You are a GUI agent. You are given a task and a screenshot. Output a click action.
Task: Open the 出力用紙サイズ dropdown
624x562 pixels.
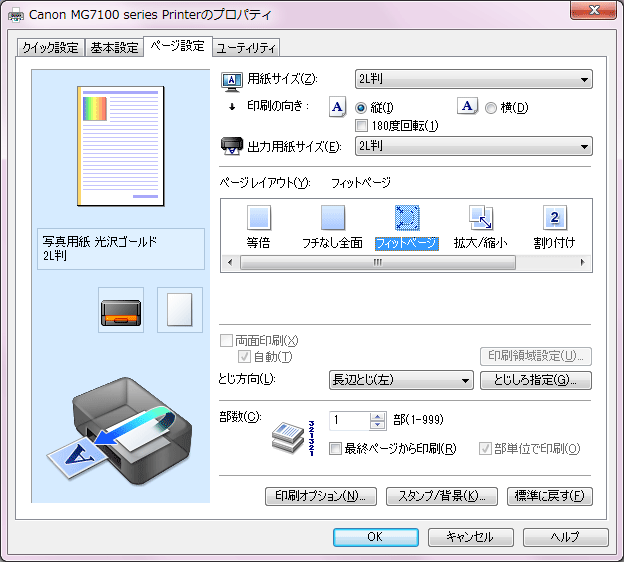[x=474, y=146]
